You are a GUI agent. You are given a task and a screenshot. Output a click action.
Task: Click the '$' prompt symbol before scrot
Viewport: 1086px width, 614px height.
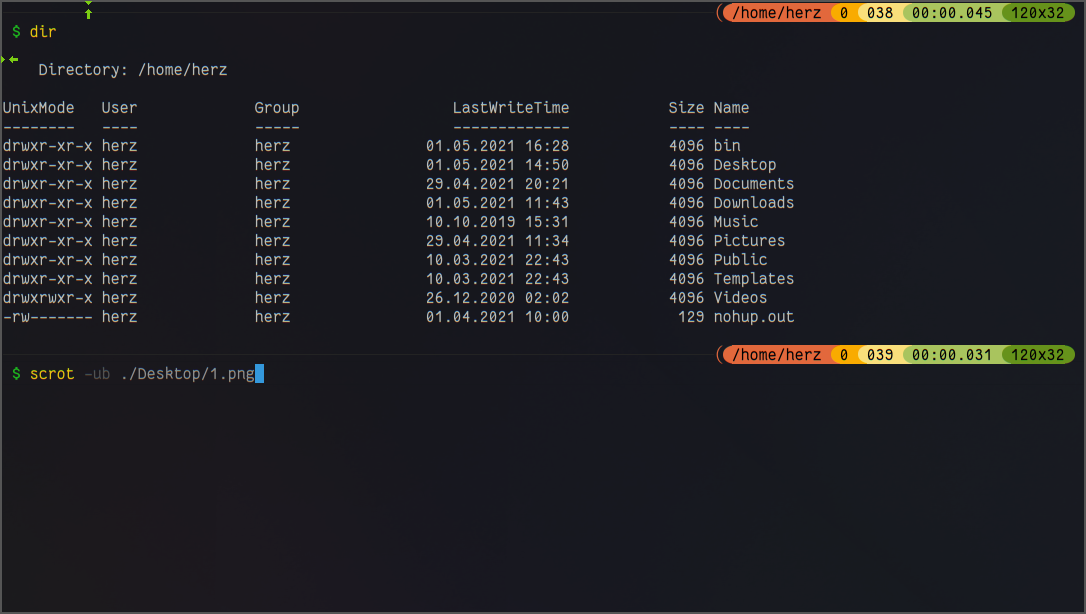(16, 374)
